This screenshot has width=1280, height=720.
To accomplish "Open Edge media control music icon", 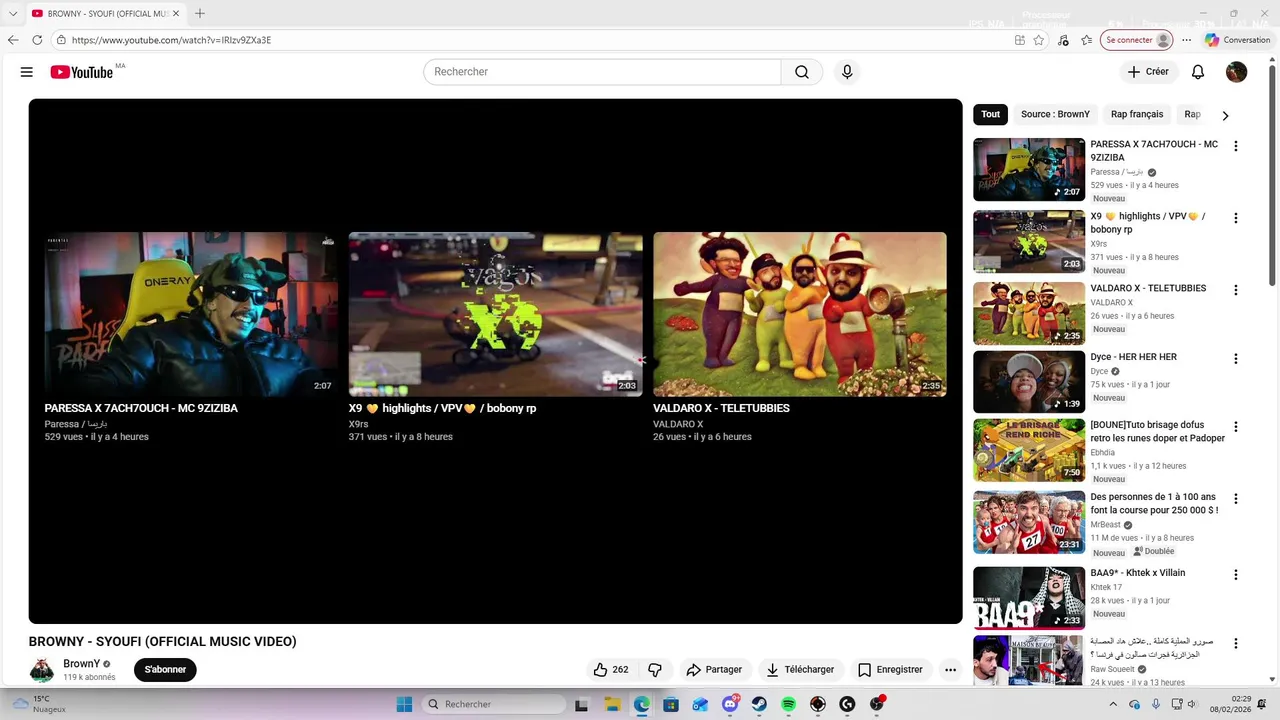I will click(1063, 40).
